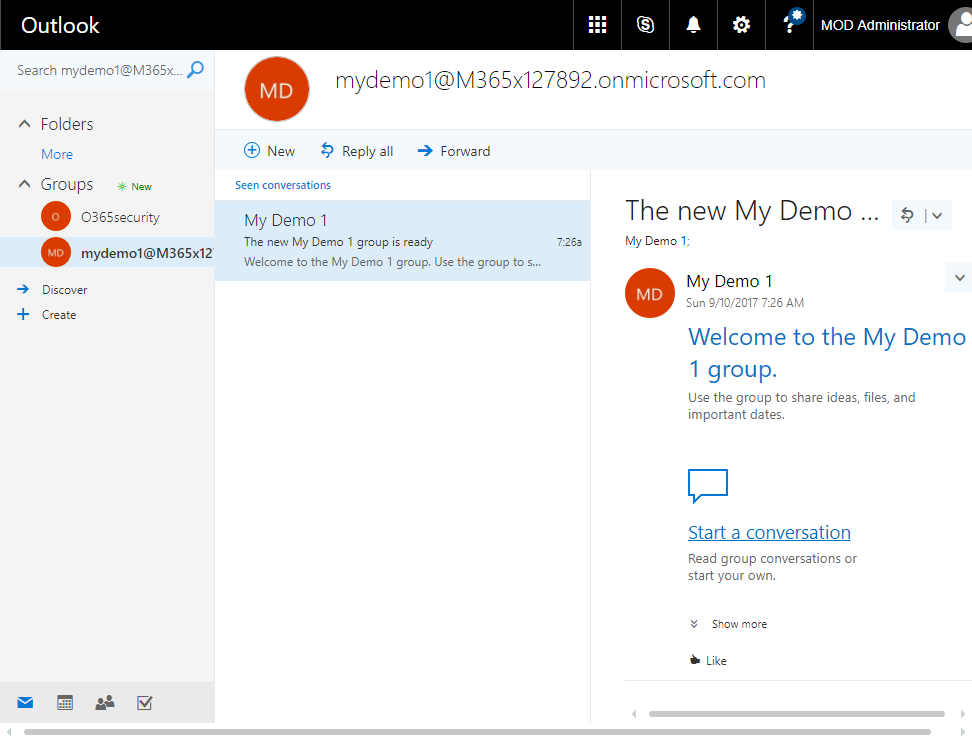This screenshot has width=972, height=741.
Task: Click New to start a conversation
Action: coord(270,151)
